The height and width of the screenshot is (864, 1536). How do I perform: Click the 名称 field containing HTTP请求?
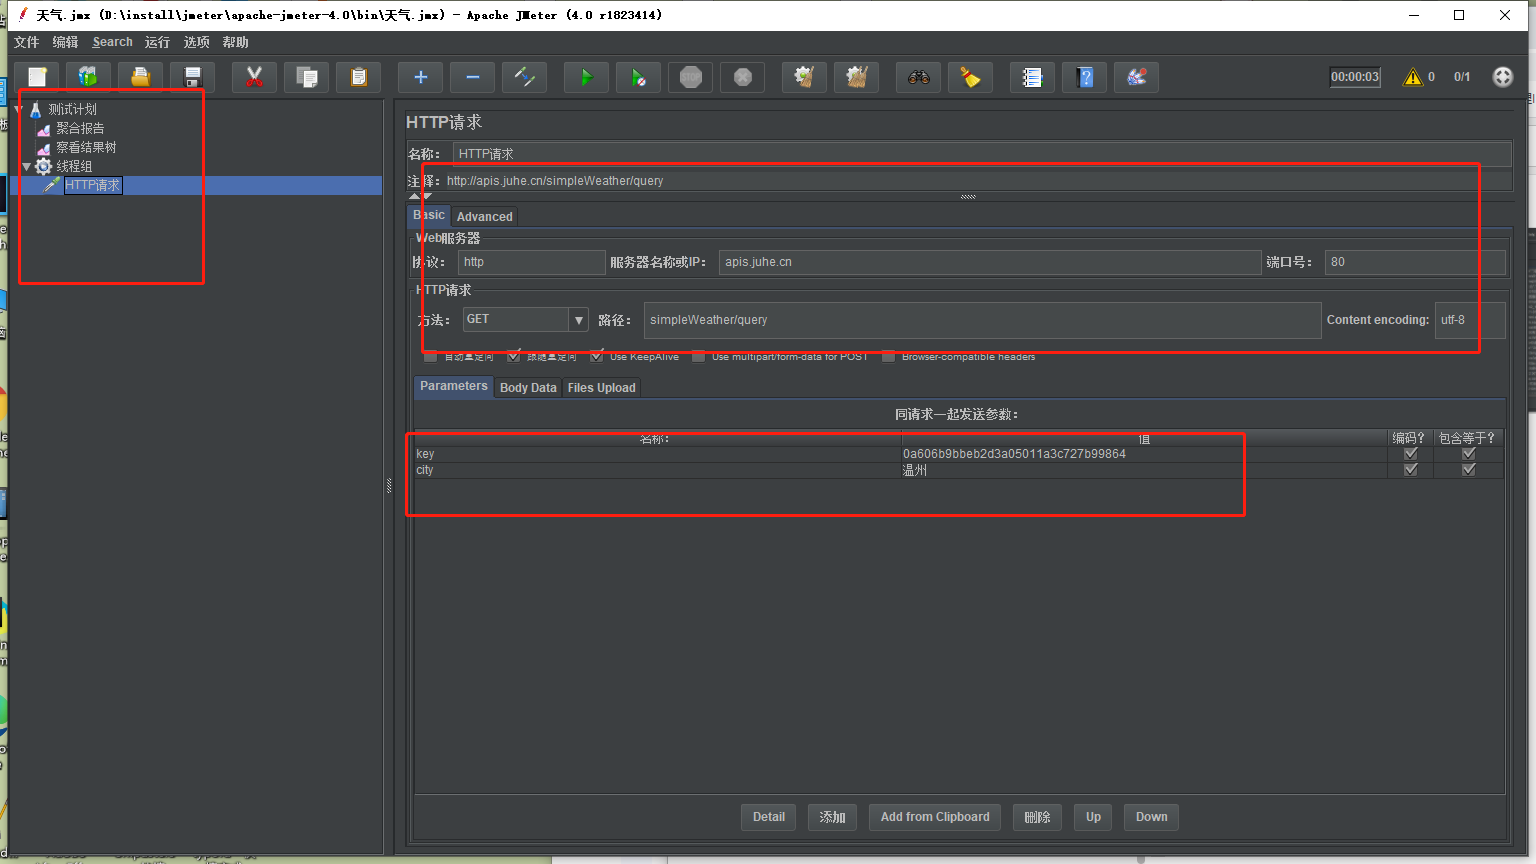(x=982, y=154)
